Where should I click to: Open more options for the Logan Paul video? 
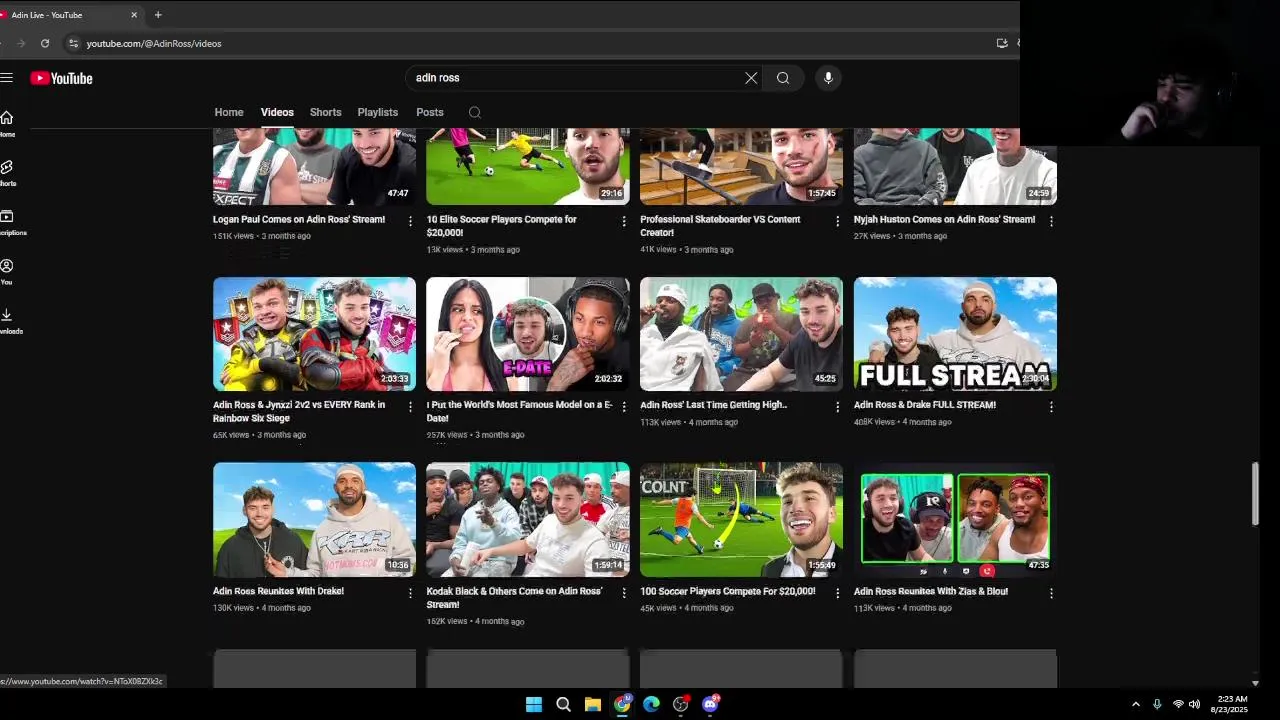pyautogui.click(x=410, y=221)
